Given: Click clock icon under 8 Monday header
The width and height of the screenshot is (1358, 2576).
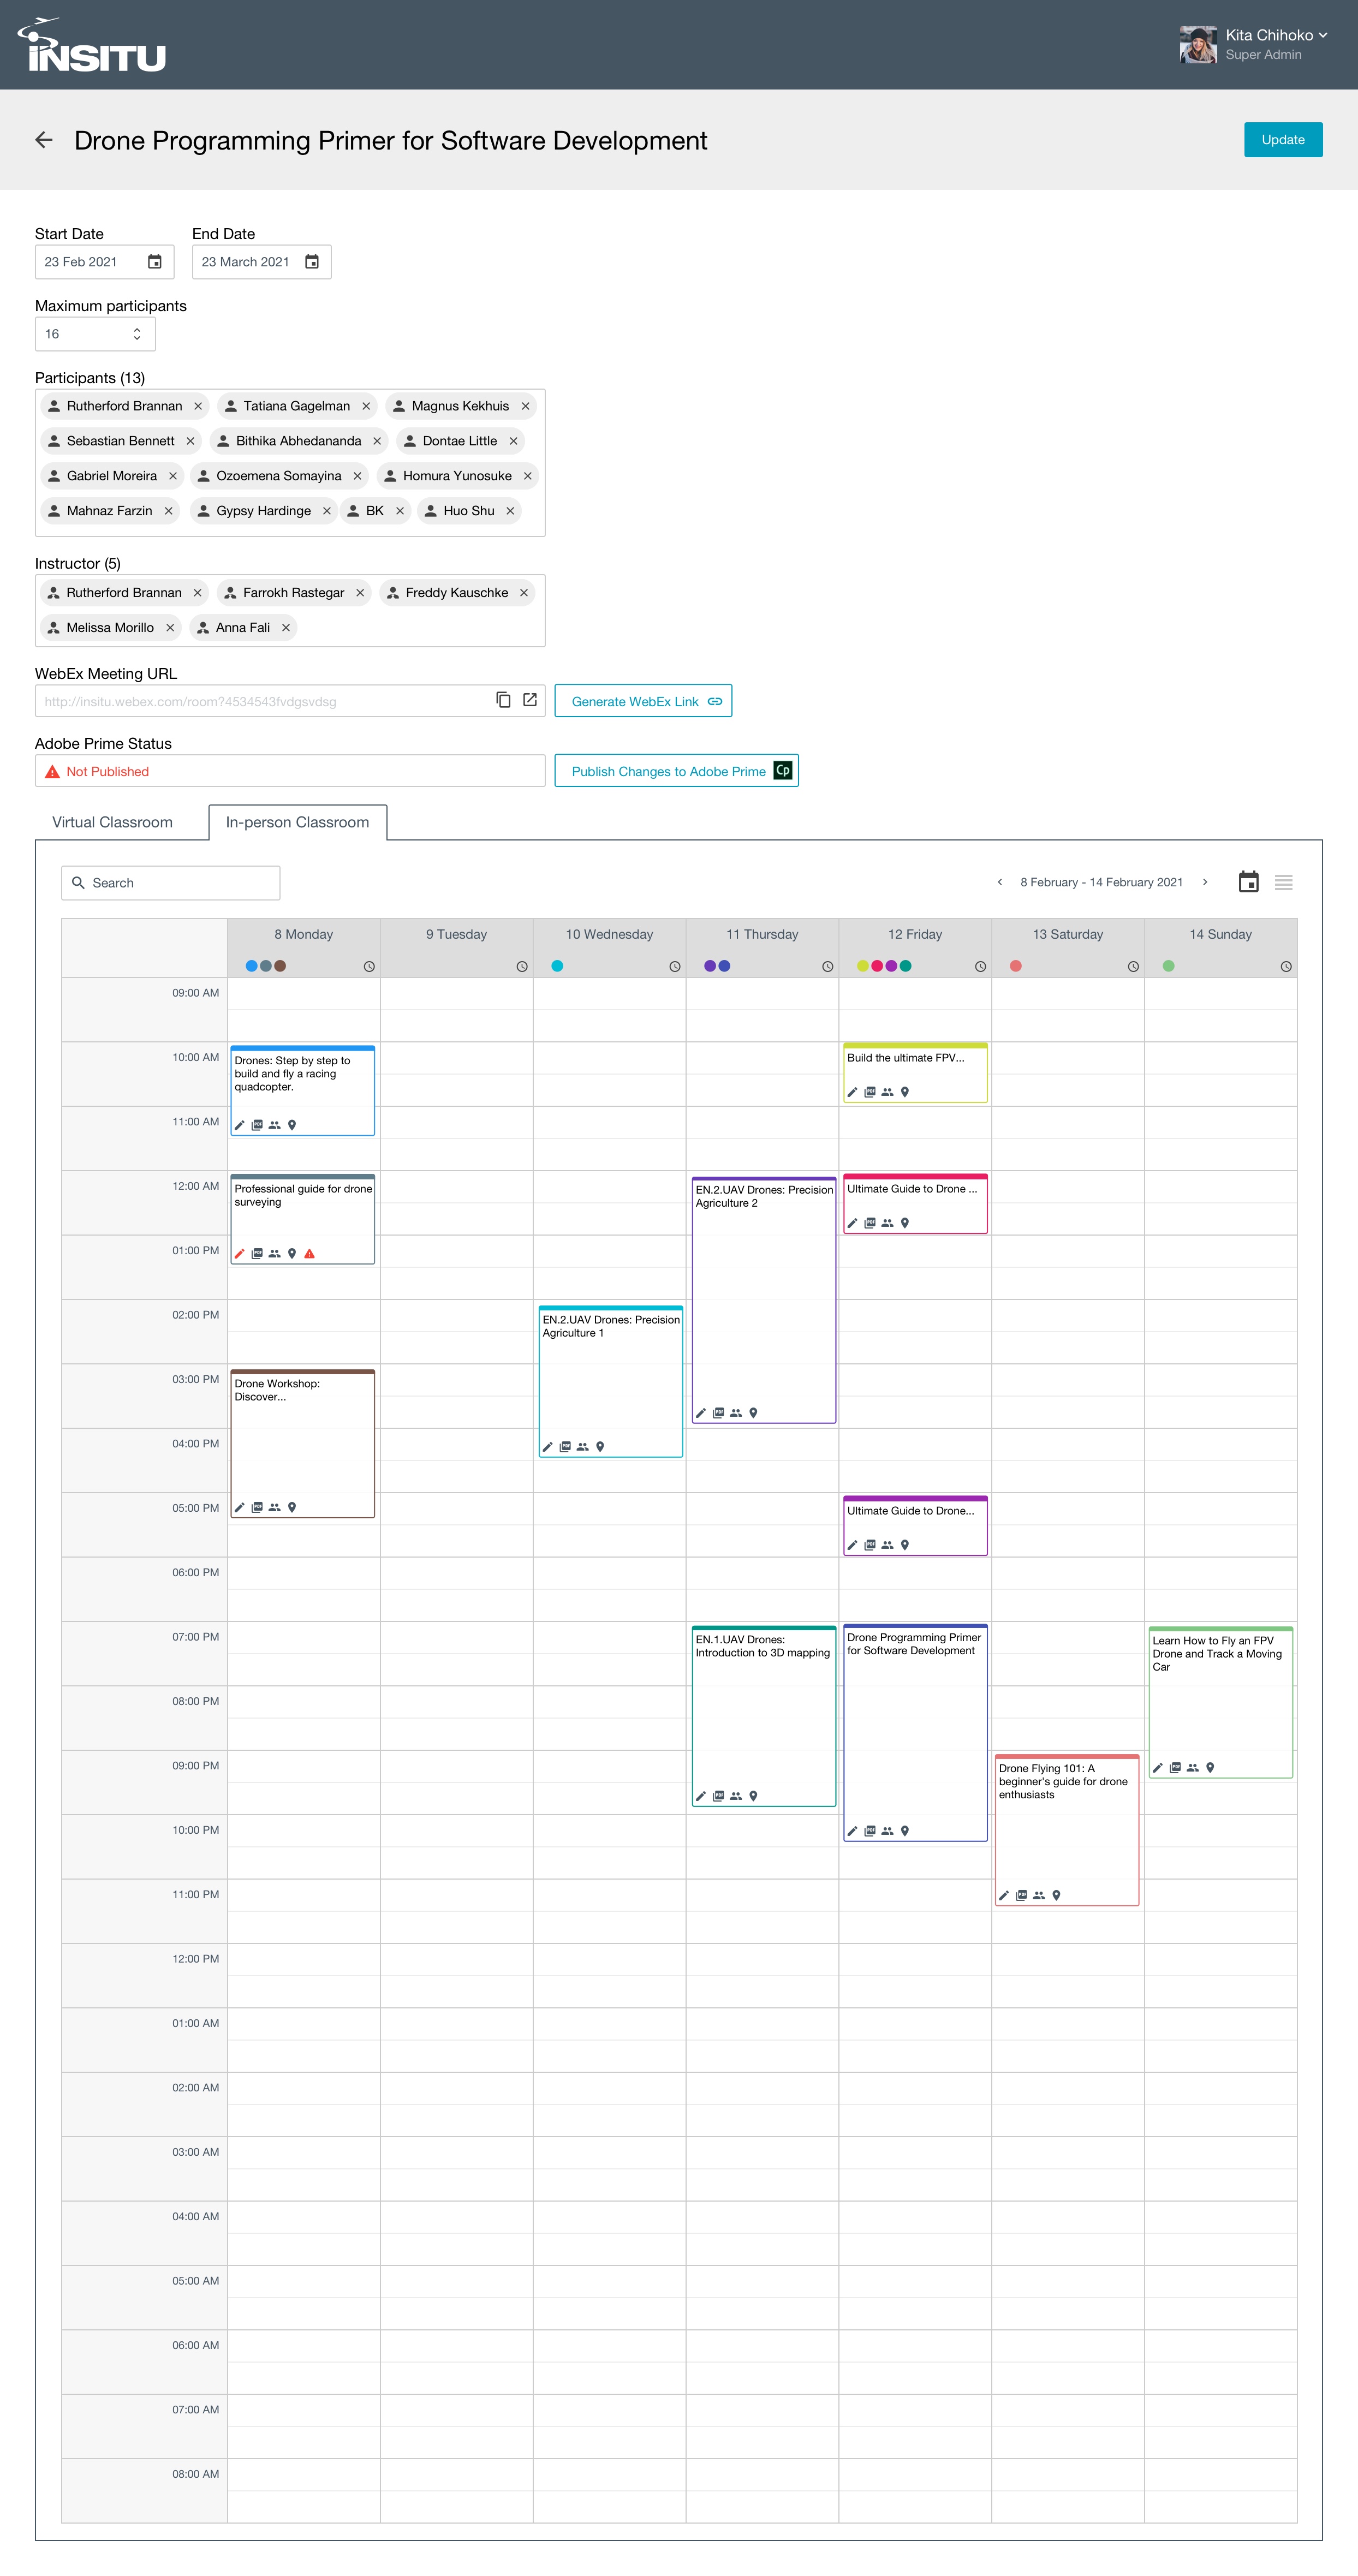Looking at the screenshot, I should [369, 966].
